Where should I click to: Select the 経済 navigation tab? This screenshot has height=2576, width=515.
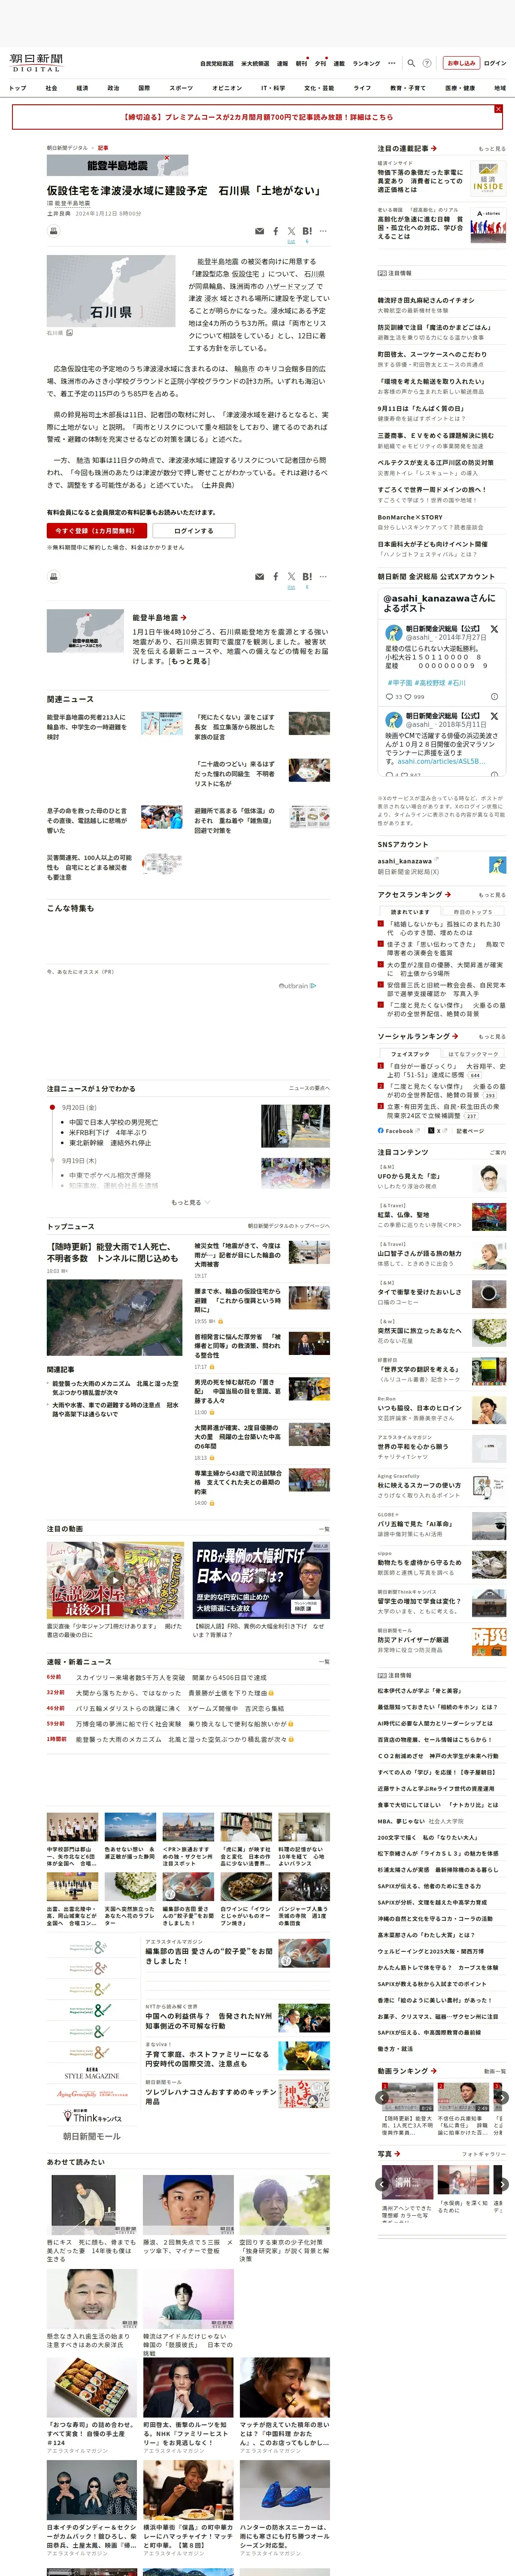click(x=82, y=88)
